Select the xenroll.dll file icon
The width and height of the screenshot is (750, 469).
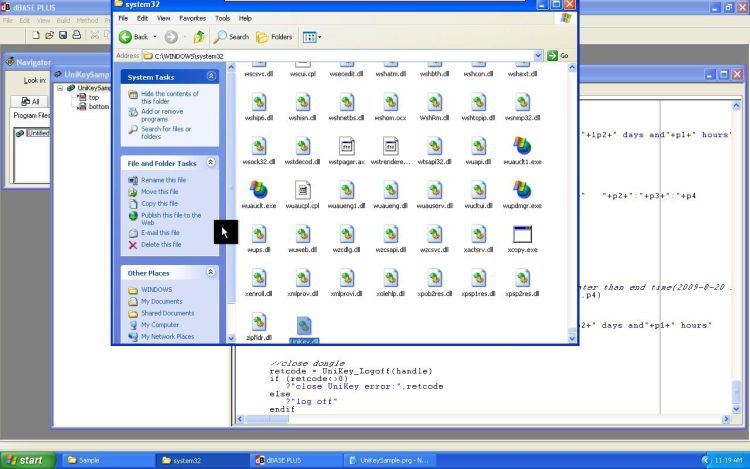point(259,278)
